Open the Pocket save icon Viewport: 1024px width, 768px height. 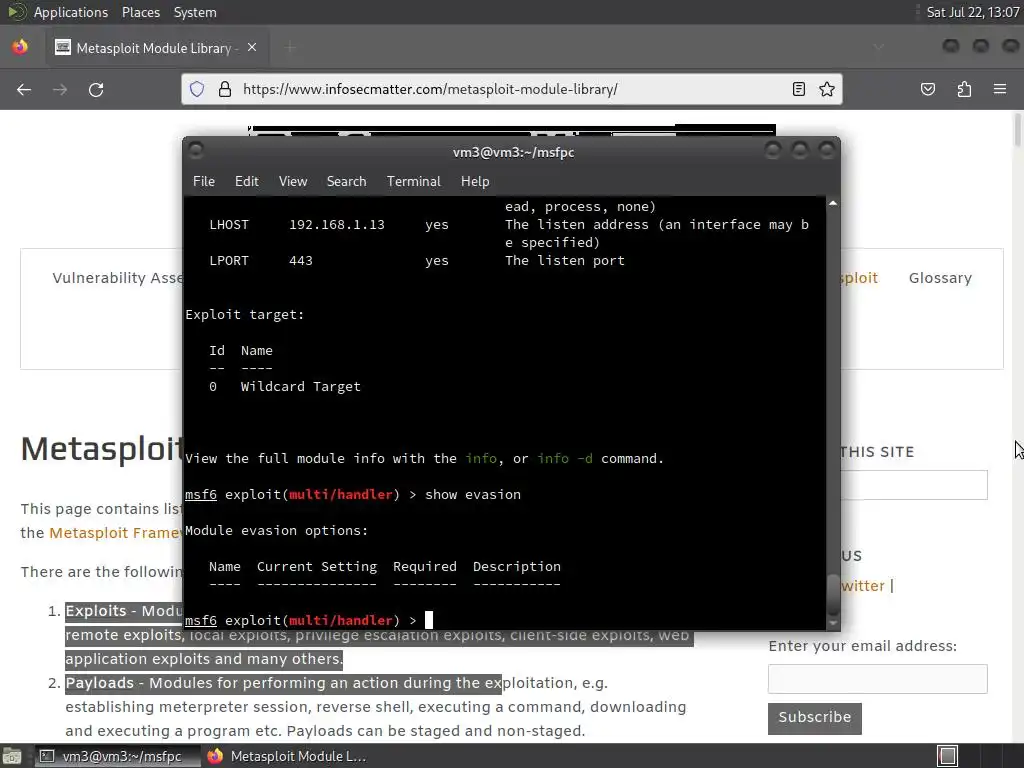[928, 89]
